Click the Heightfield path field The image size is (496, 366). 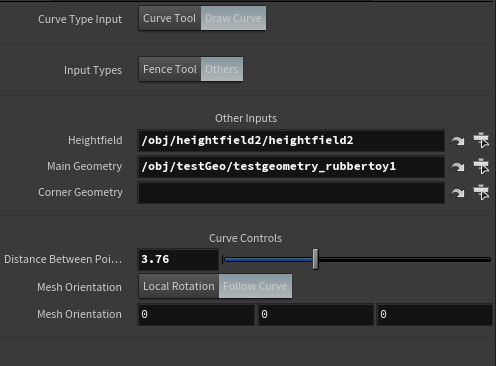coord(291,141)
